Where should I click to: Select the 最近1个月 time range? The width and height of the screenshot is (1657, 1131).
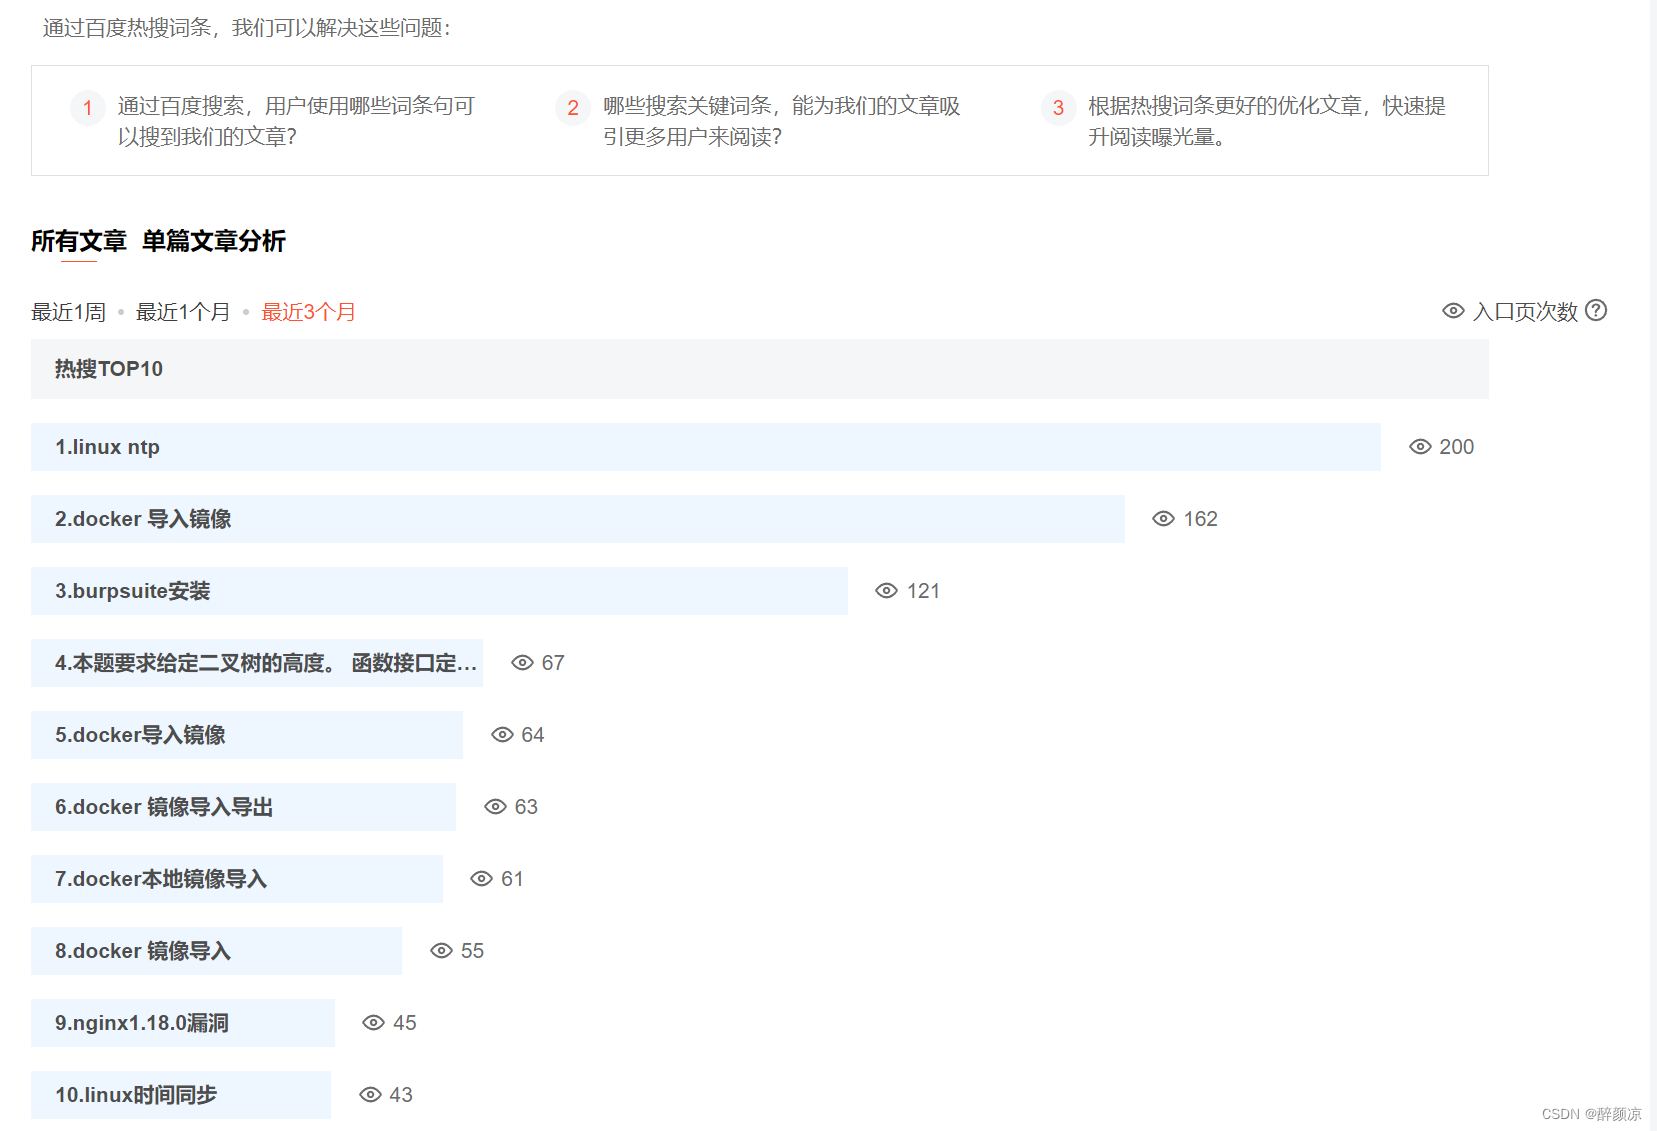(x=183, y=312)
